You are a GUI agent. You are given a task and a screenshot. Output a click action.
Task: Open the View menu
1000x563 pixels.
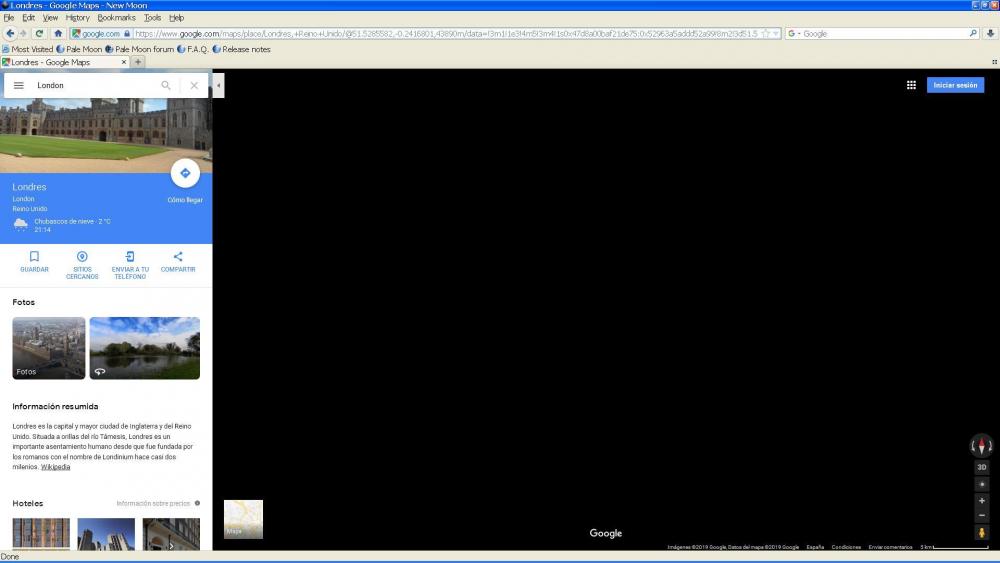pyautogui.click(x=50, y=18)
